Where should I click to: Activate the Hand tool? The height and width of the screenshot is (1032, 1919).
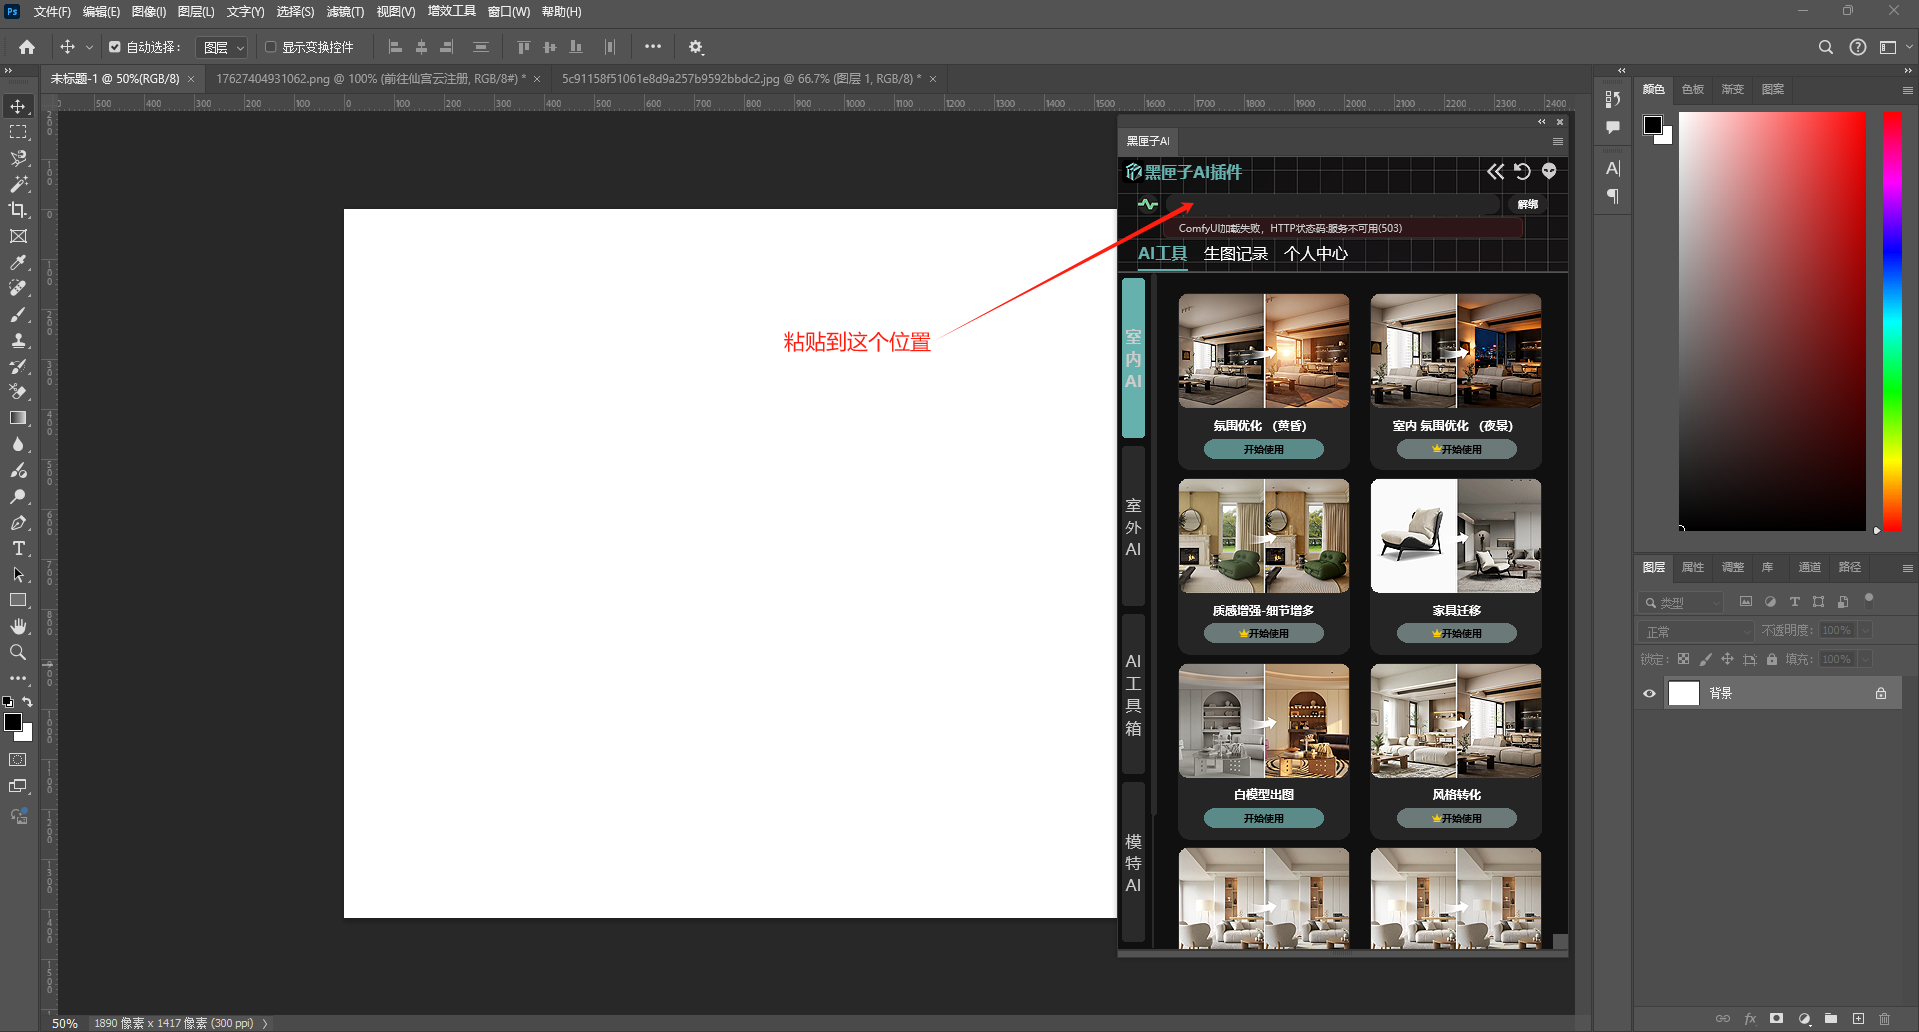pyautogui.click(x=18, y=626)
